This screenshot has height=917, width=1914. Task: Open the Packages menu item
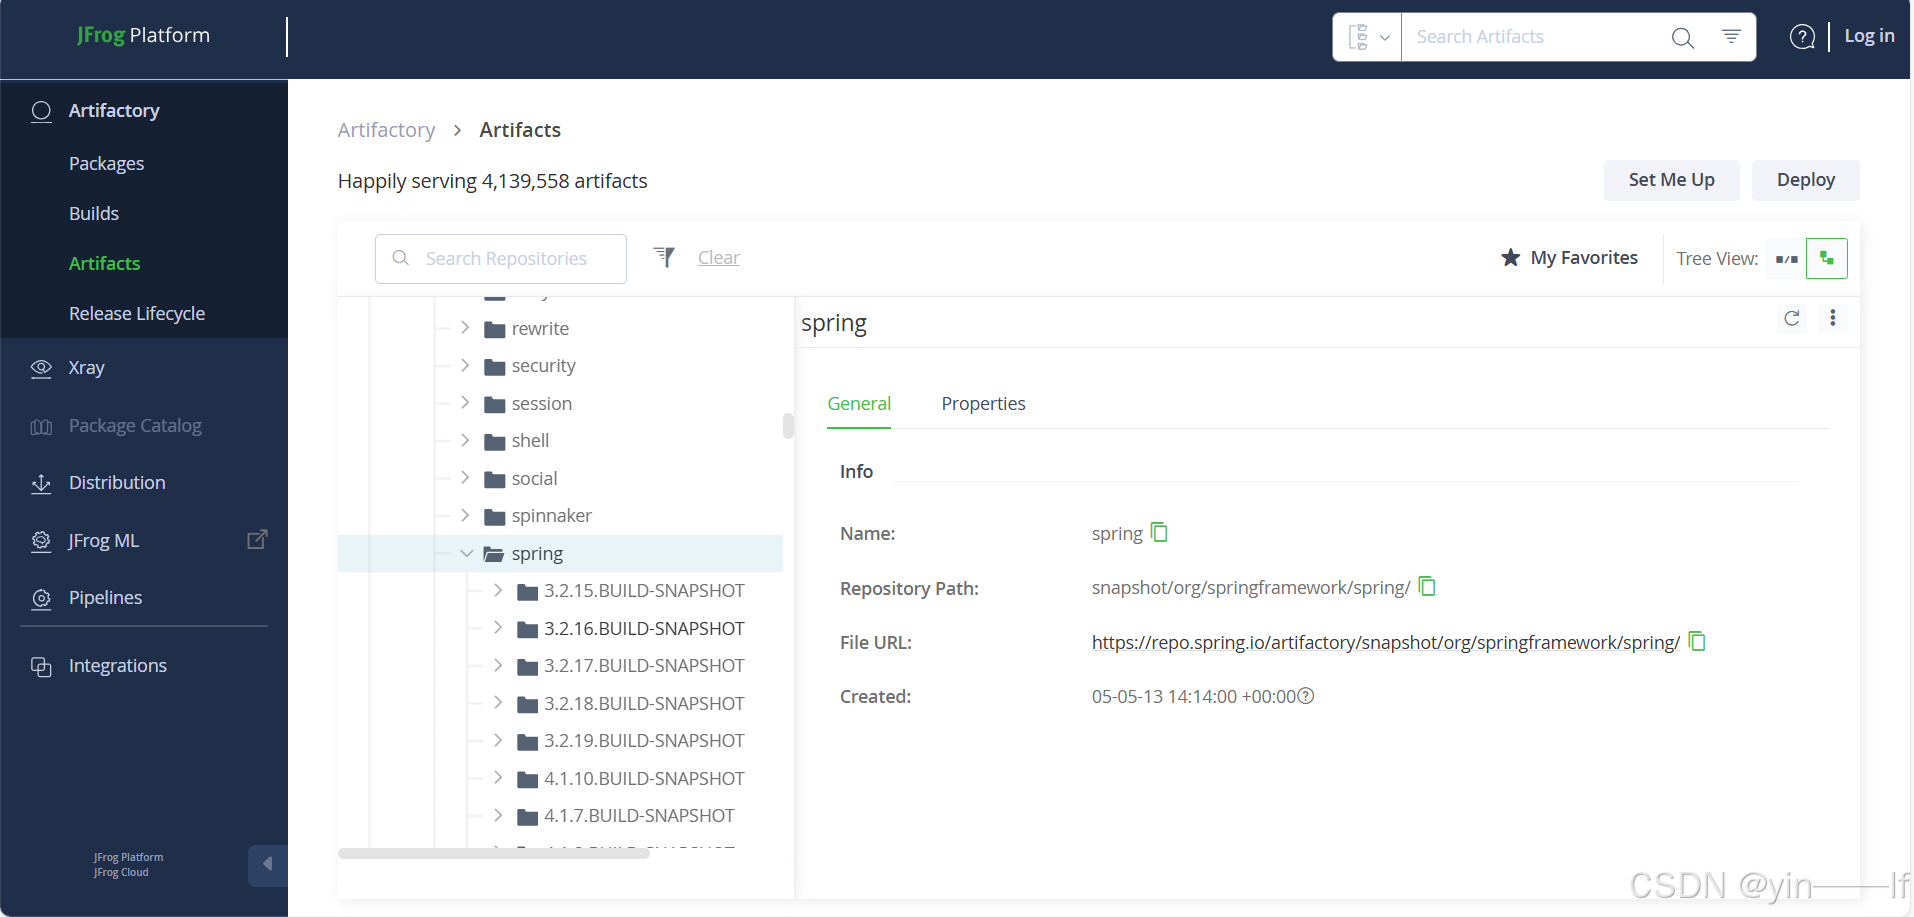(x=107, y=163)
